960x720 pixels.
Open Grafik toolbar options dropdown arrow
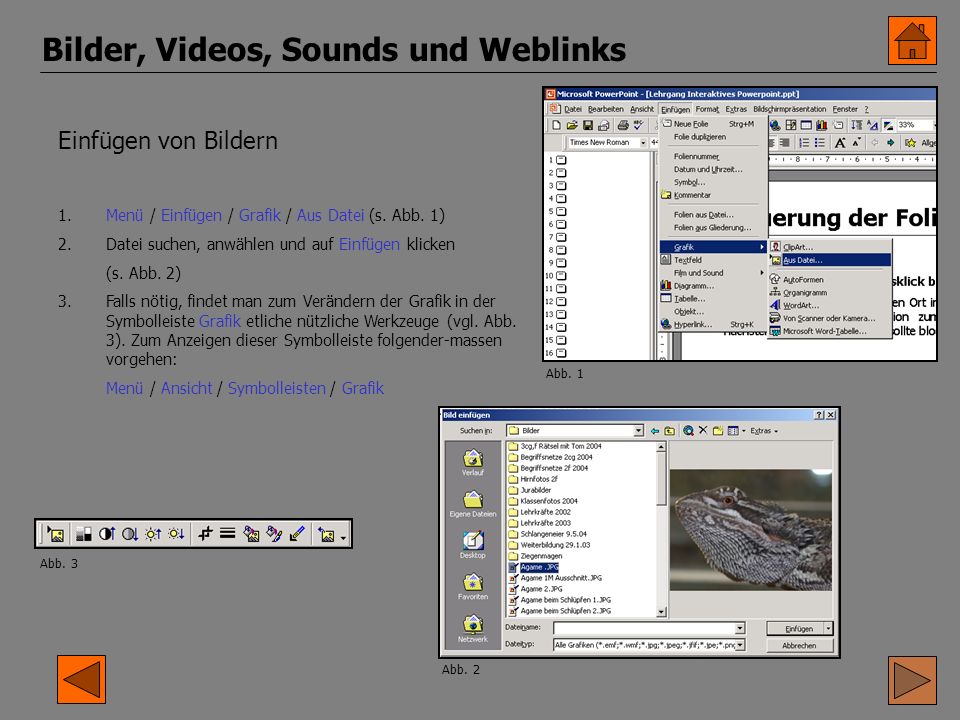343,538
